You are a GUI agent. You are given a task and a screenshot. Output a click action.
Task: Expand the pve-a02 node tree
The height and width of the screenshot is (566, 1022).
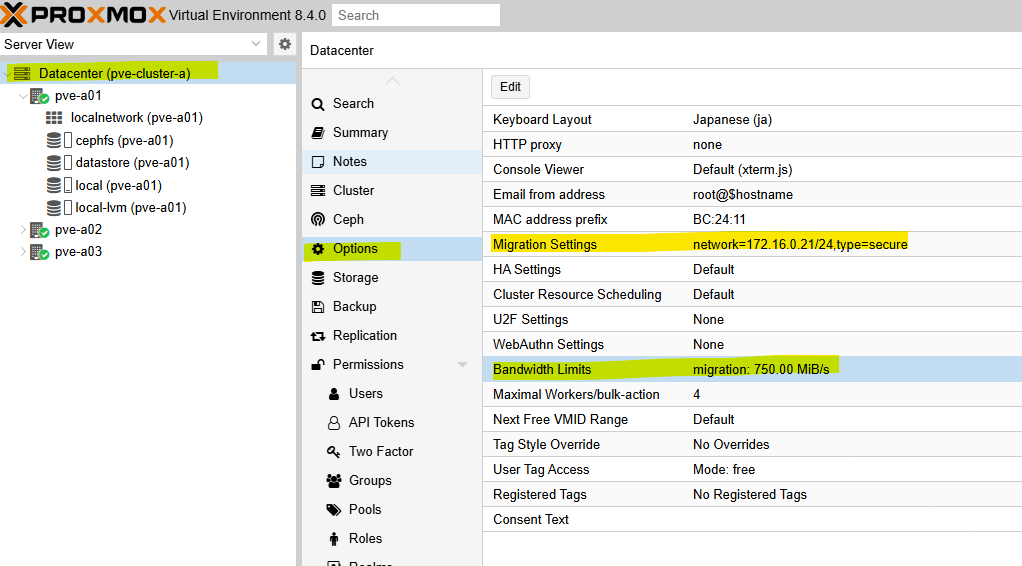point(24,230)
